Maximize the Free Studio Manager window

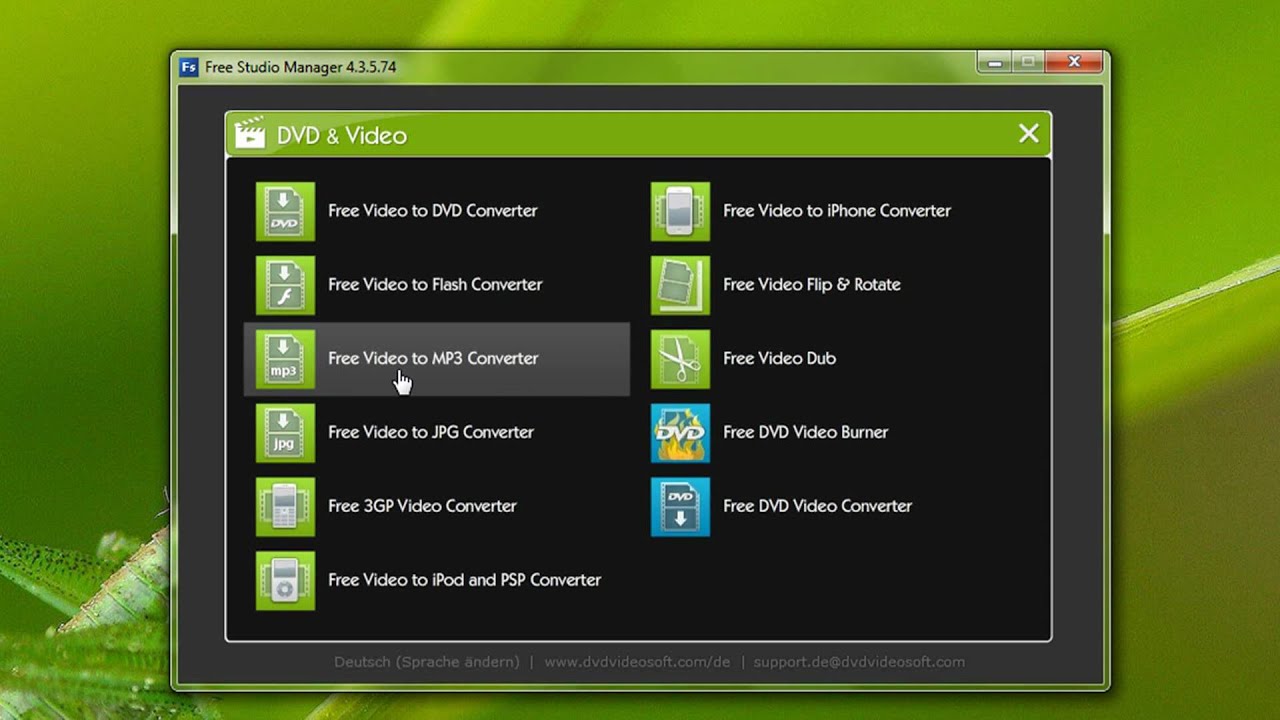pyautogui.click(x=1027, y=63)
